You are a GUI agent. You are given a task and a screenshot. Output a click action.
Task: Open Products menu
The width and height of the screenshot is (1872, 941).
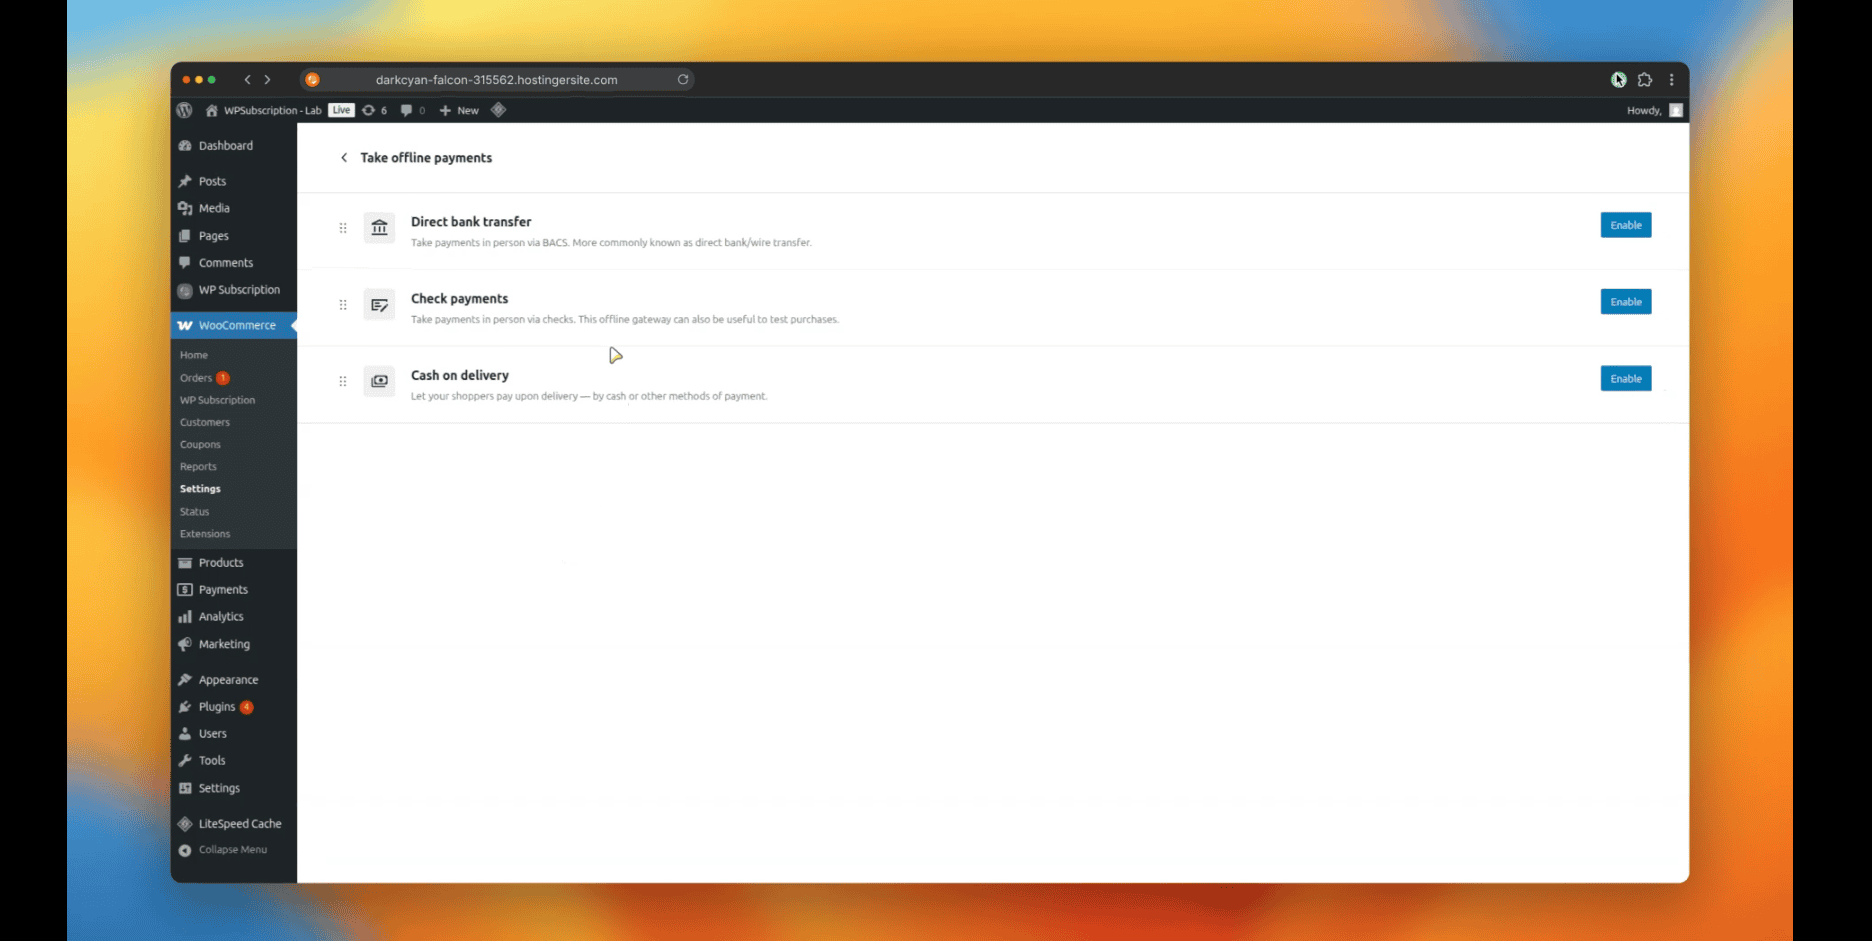[233, 563]
